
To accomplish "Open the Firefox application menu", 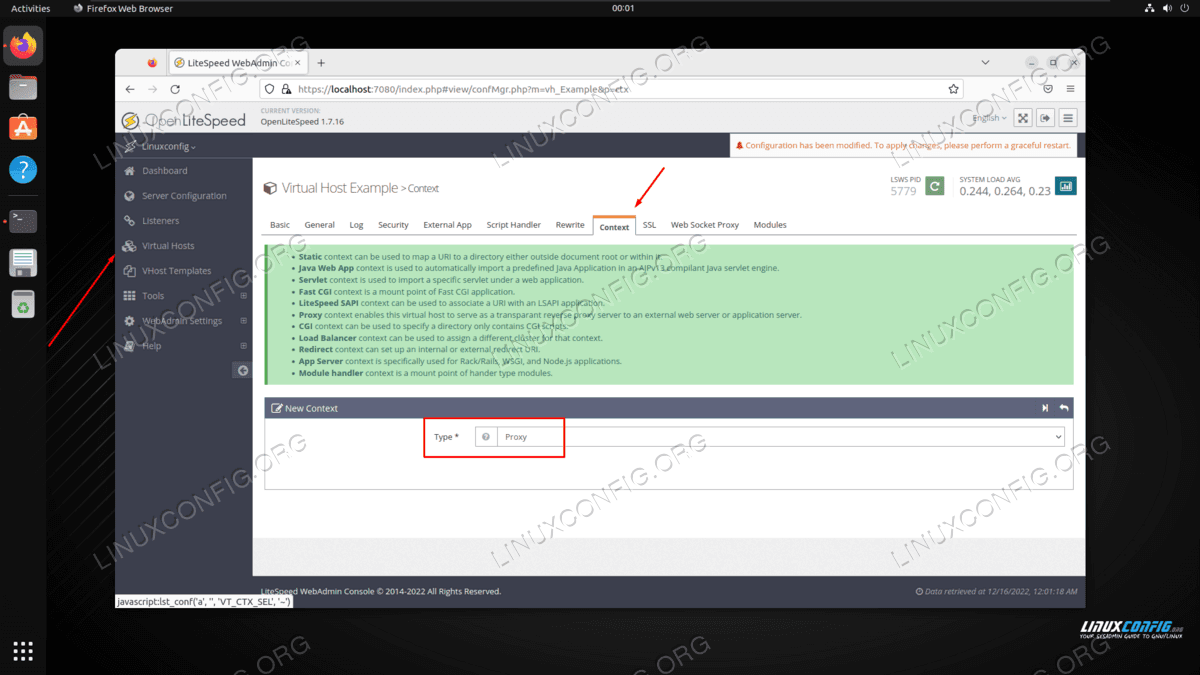I will coord(1070,89).
